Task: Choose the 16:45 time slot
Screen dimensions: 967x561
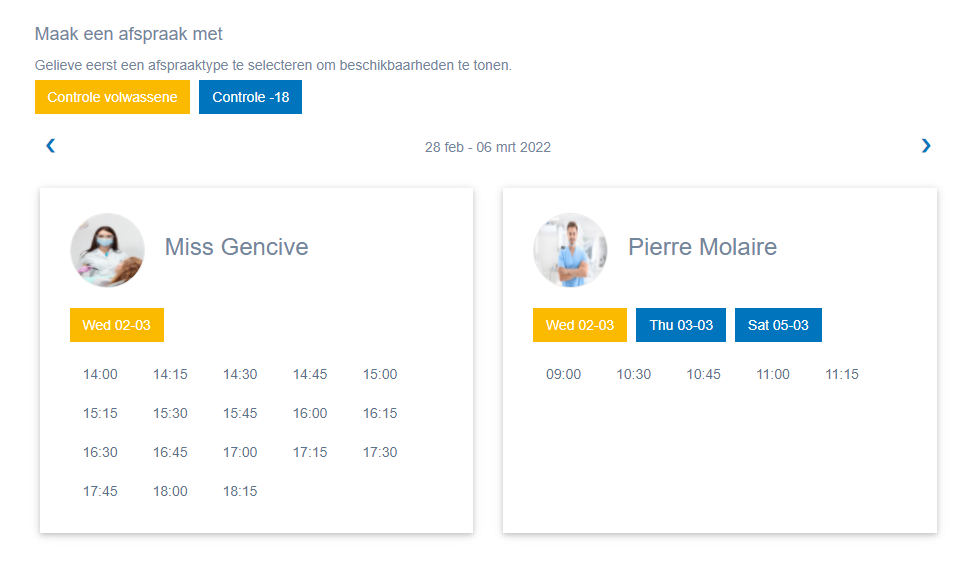Action: (x=170, y=452)
